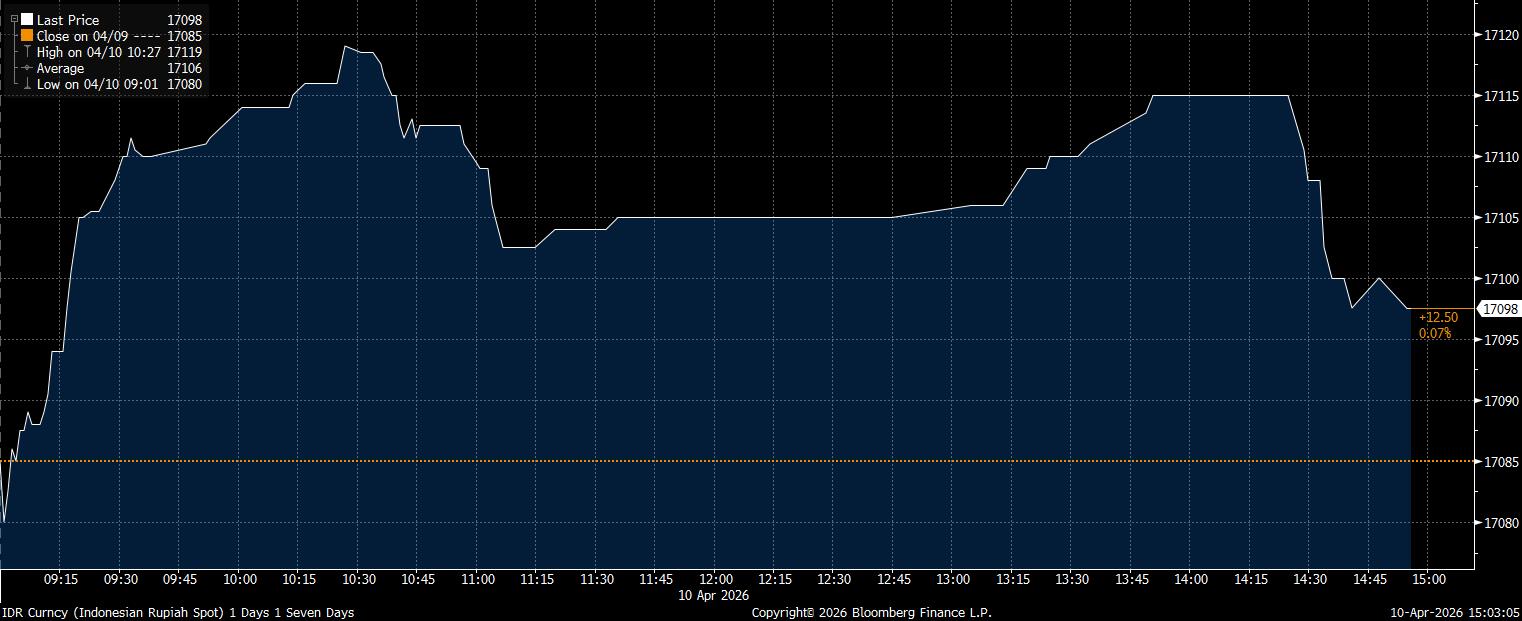Image resolution: width=1522 pixels, height=621 pixels.
Task: Click the 17120 price axis label
Action: coord(1502,36)
